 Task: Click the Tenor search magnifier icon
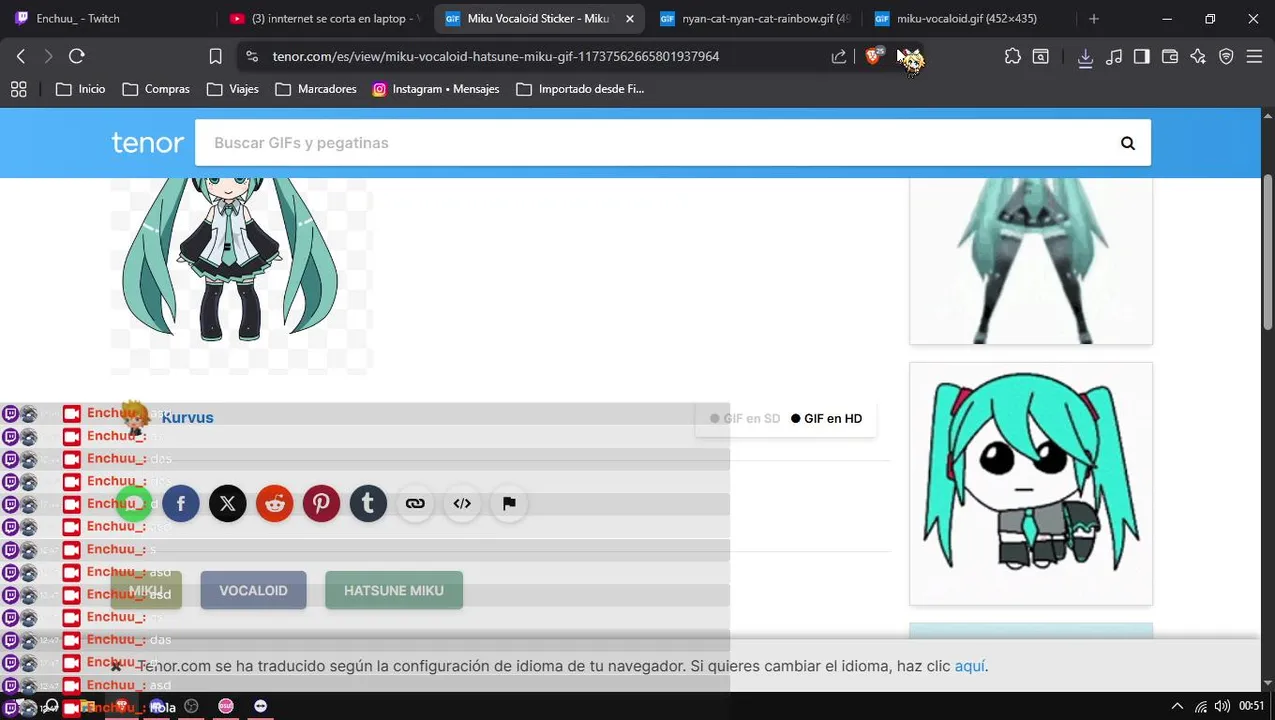[1128, 143]
